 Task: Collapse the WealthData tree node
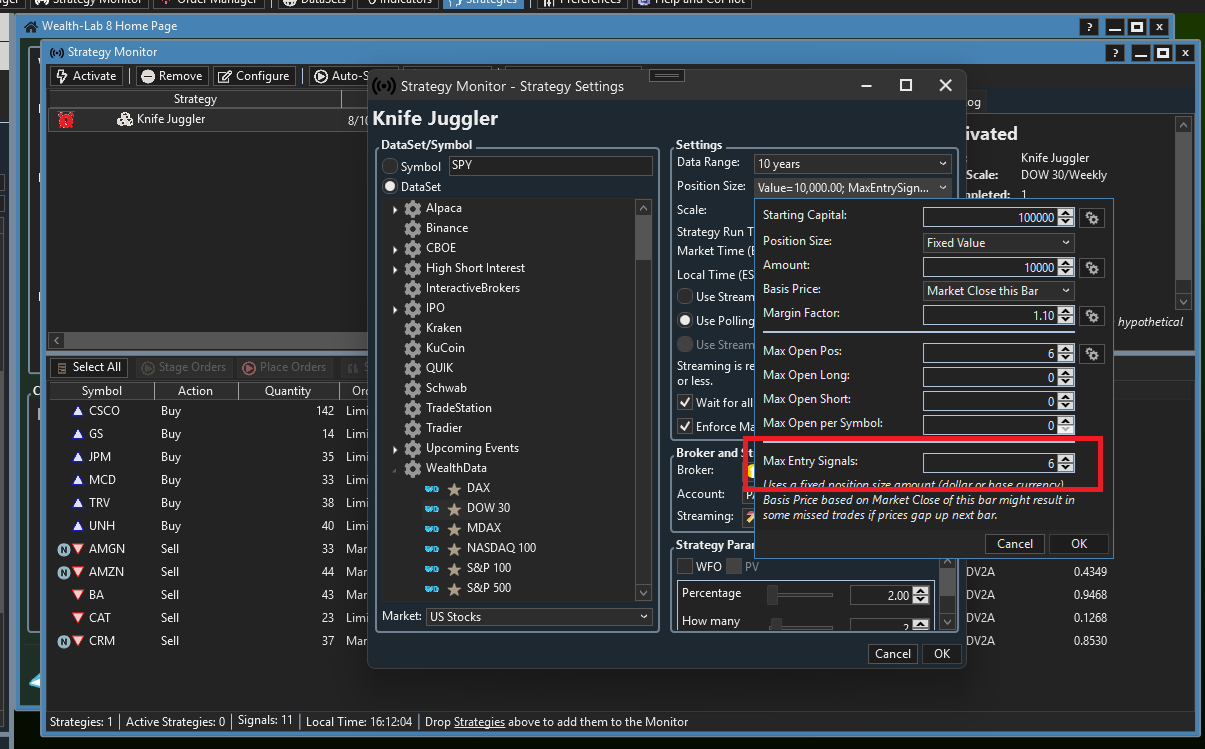pyautogui.click(x=395, y=469)
